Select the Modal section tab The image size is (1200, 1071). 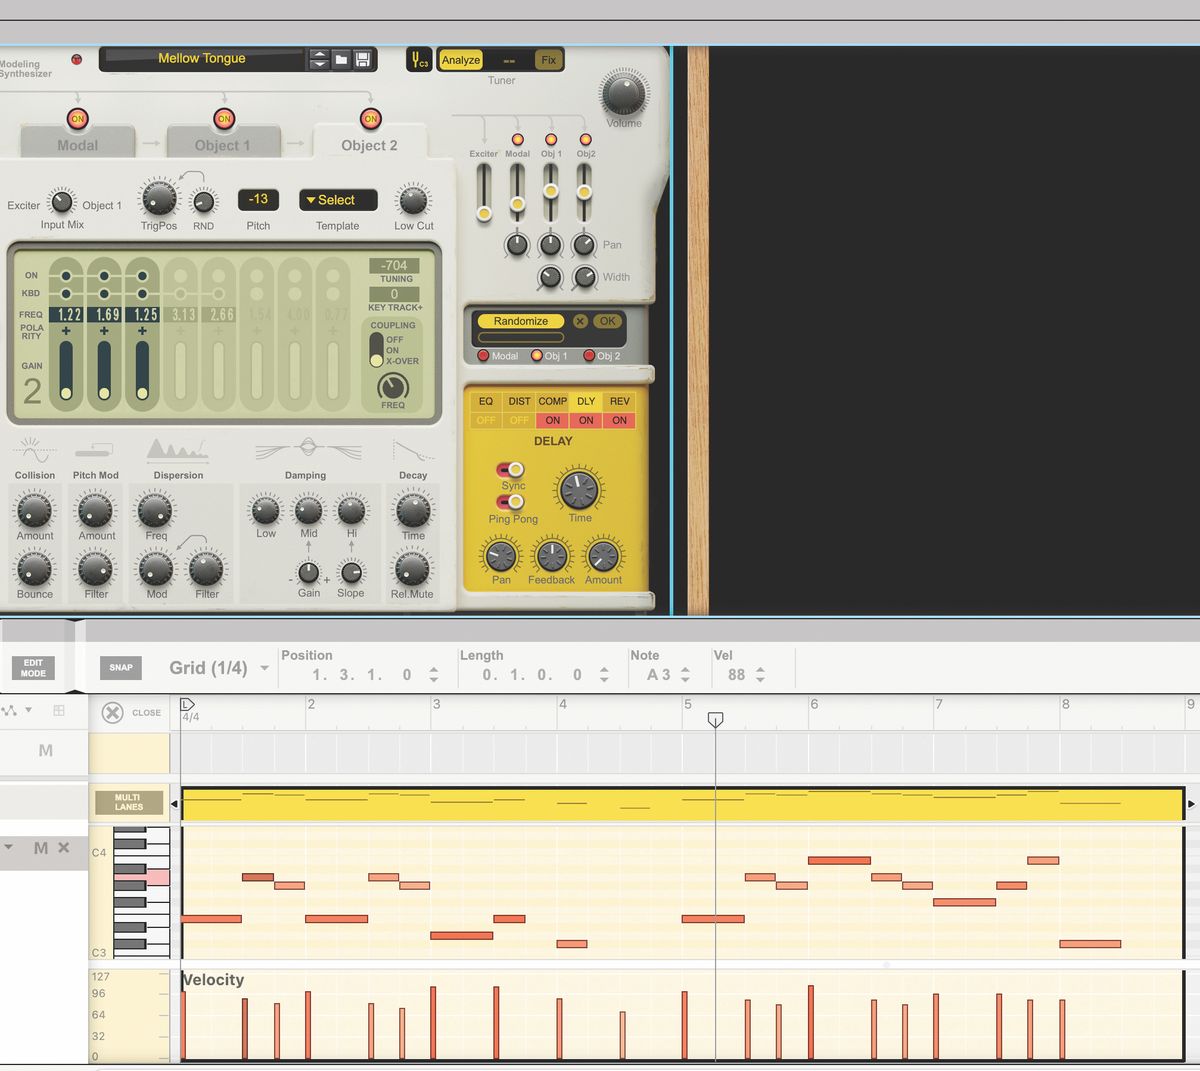(77, 143)
